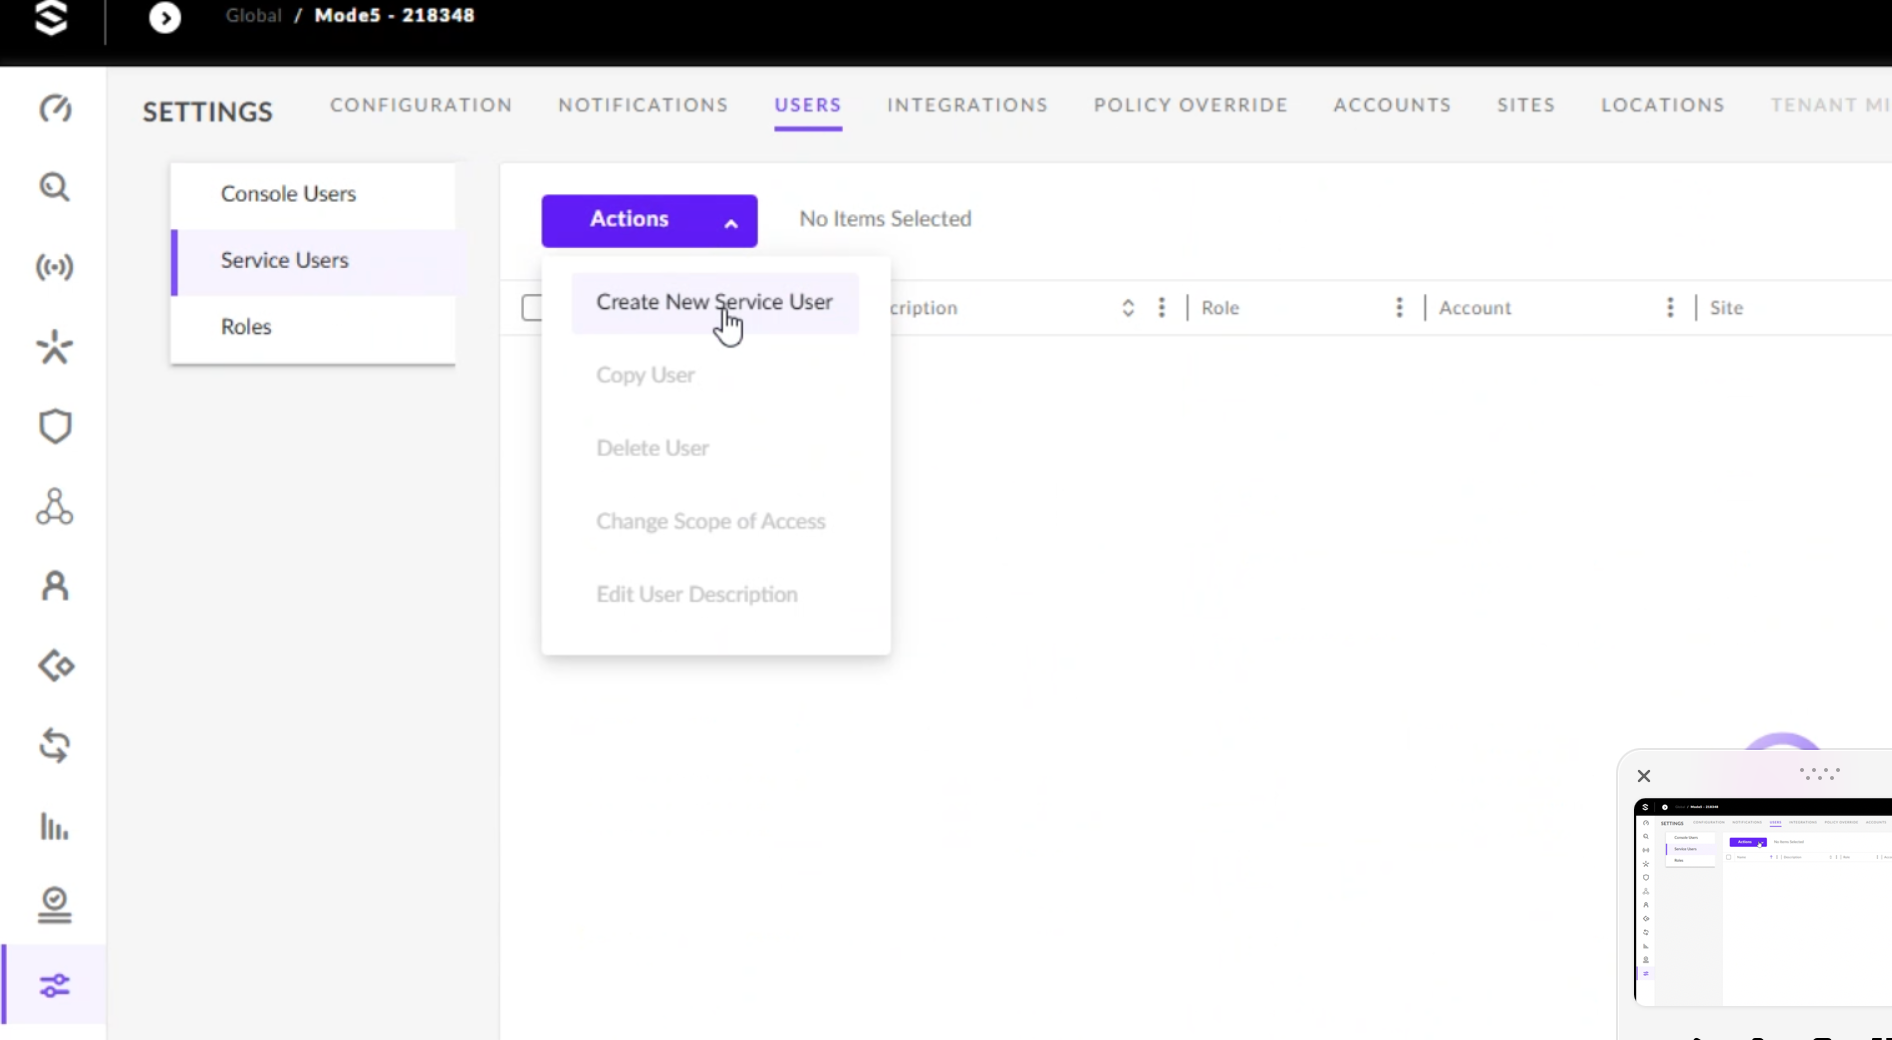Collapse the Actions dropdown button
The image size is (1892, 1040).
click(x=649, y=220)
